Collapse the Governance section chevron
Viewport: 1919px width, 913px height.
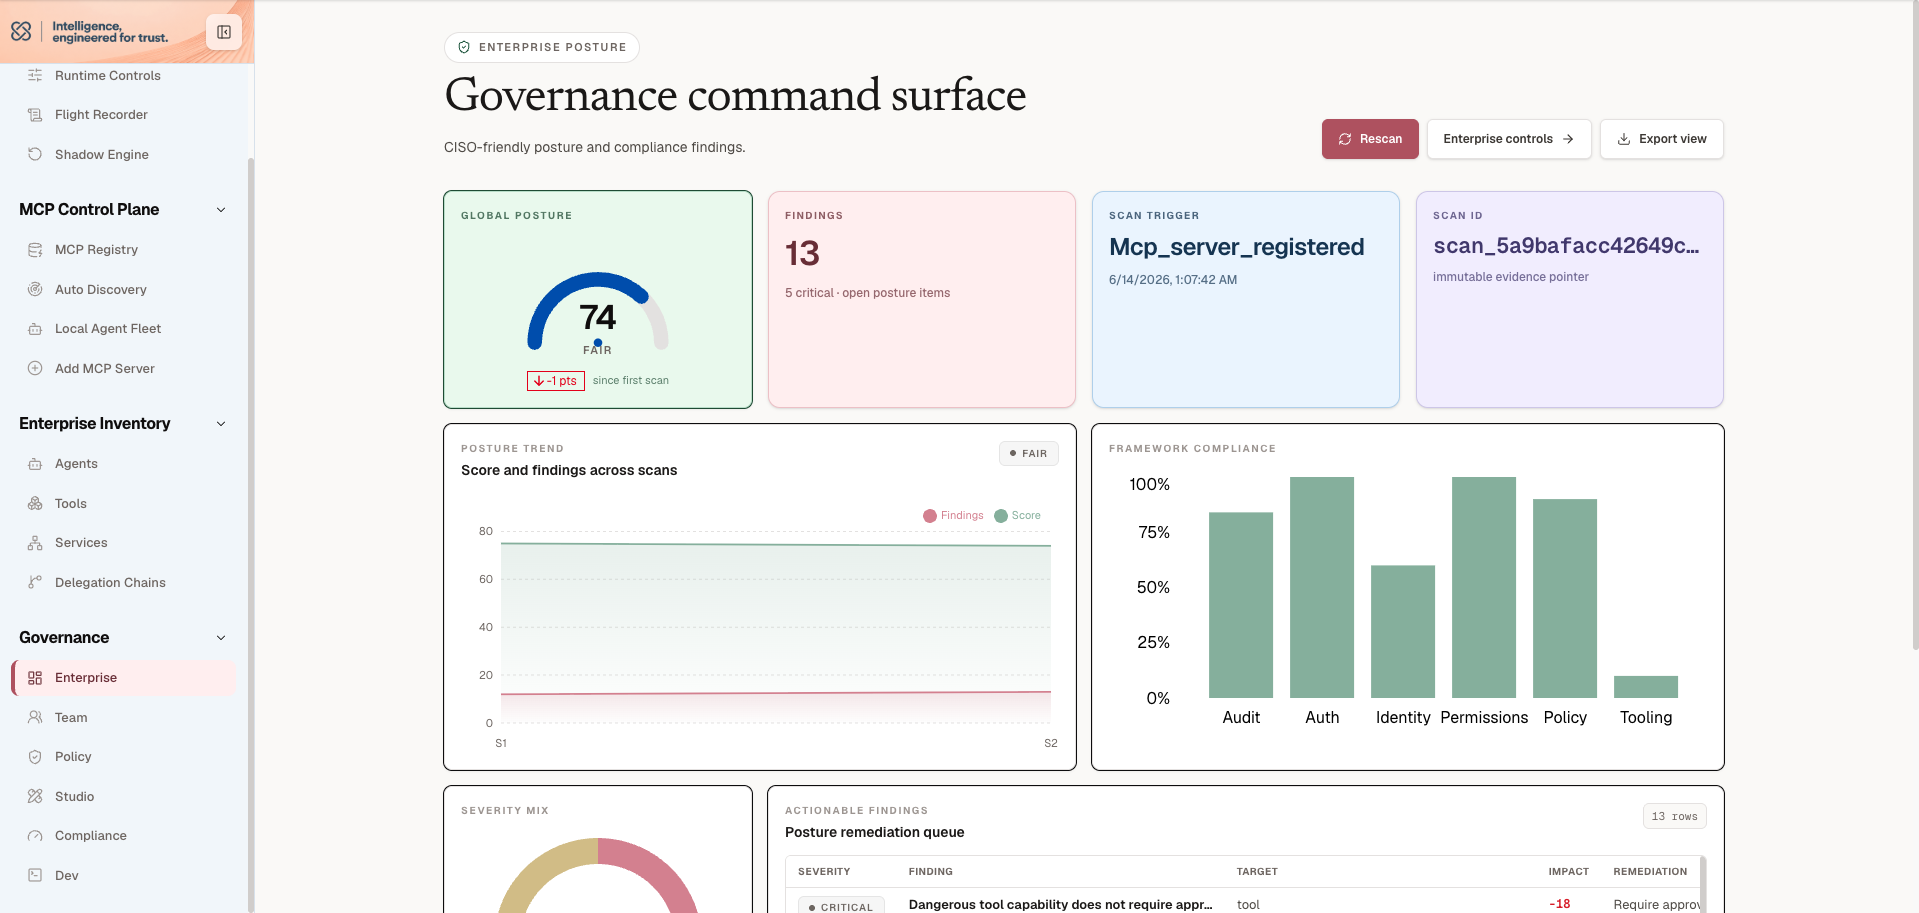tap(221, 638)
